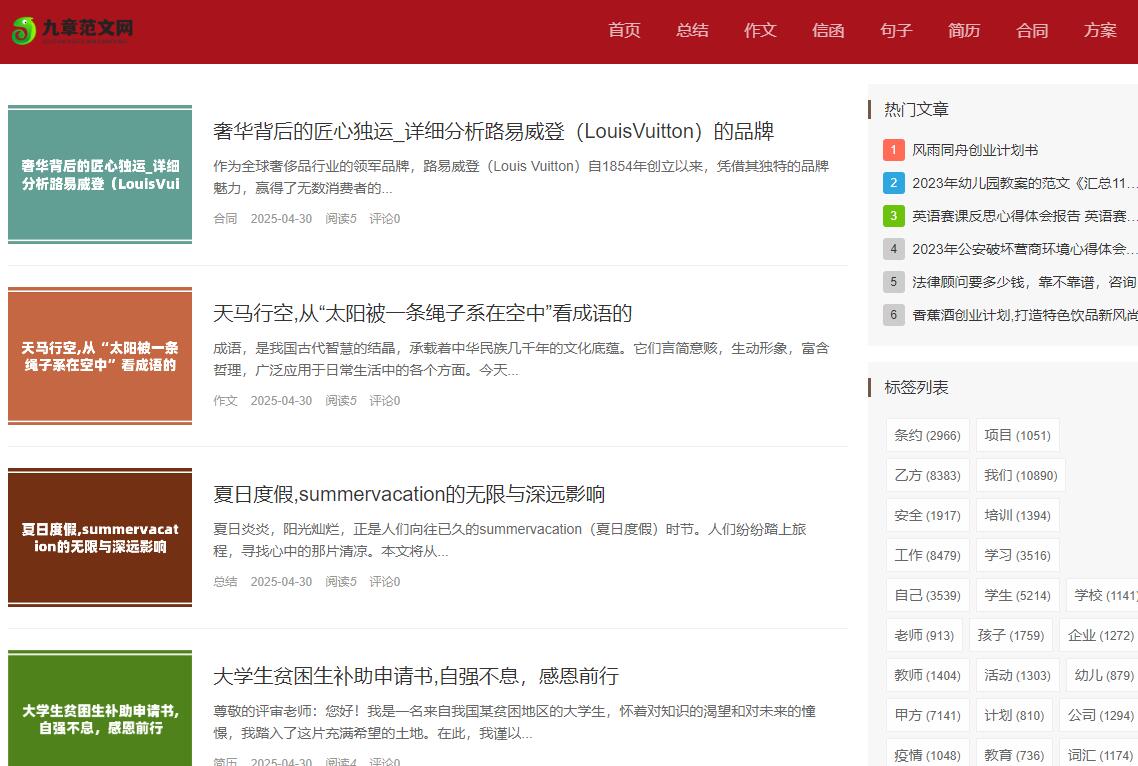Open article title 奢华背后的匠心独运 路易威登
This screenshot has width=1138, height=766.
click(x=493, y=131)
